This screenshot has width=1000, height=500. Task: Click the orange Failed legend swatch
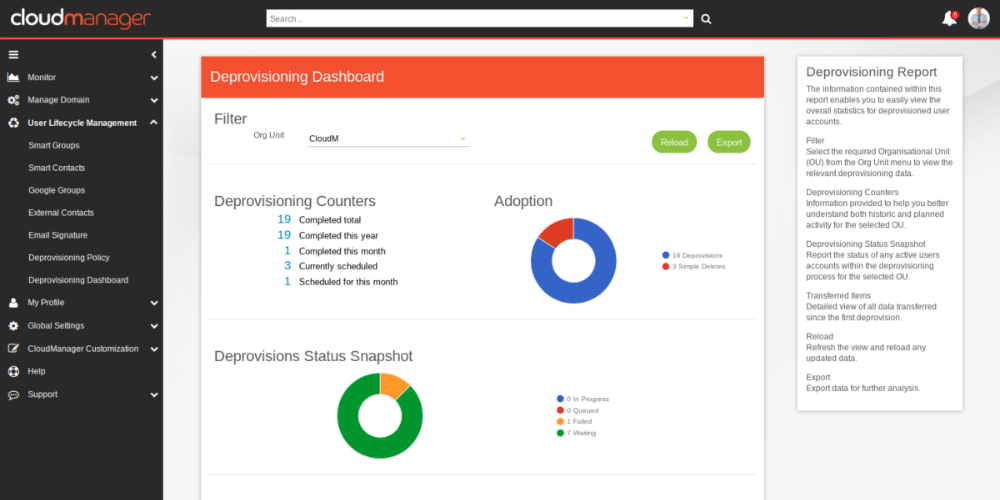click(x=560, y=422)
